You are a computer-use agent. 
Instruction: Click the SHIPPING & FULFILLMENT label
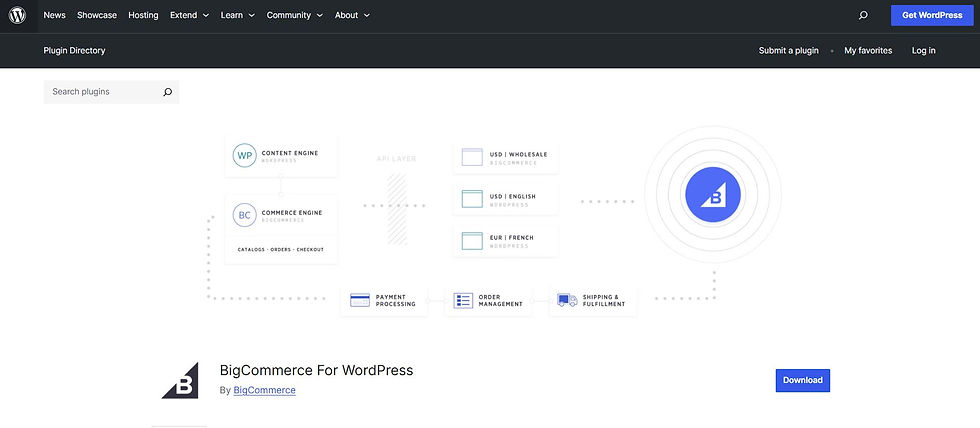[604, 301]
